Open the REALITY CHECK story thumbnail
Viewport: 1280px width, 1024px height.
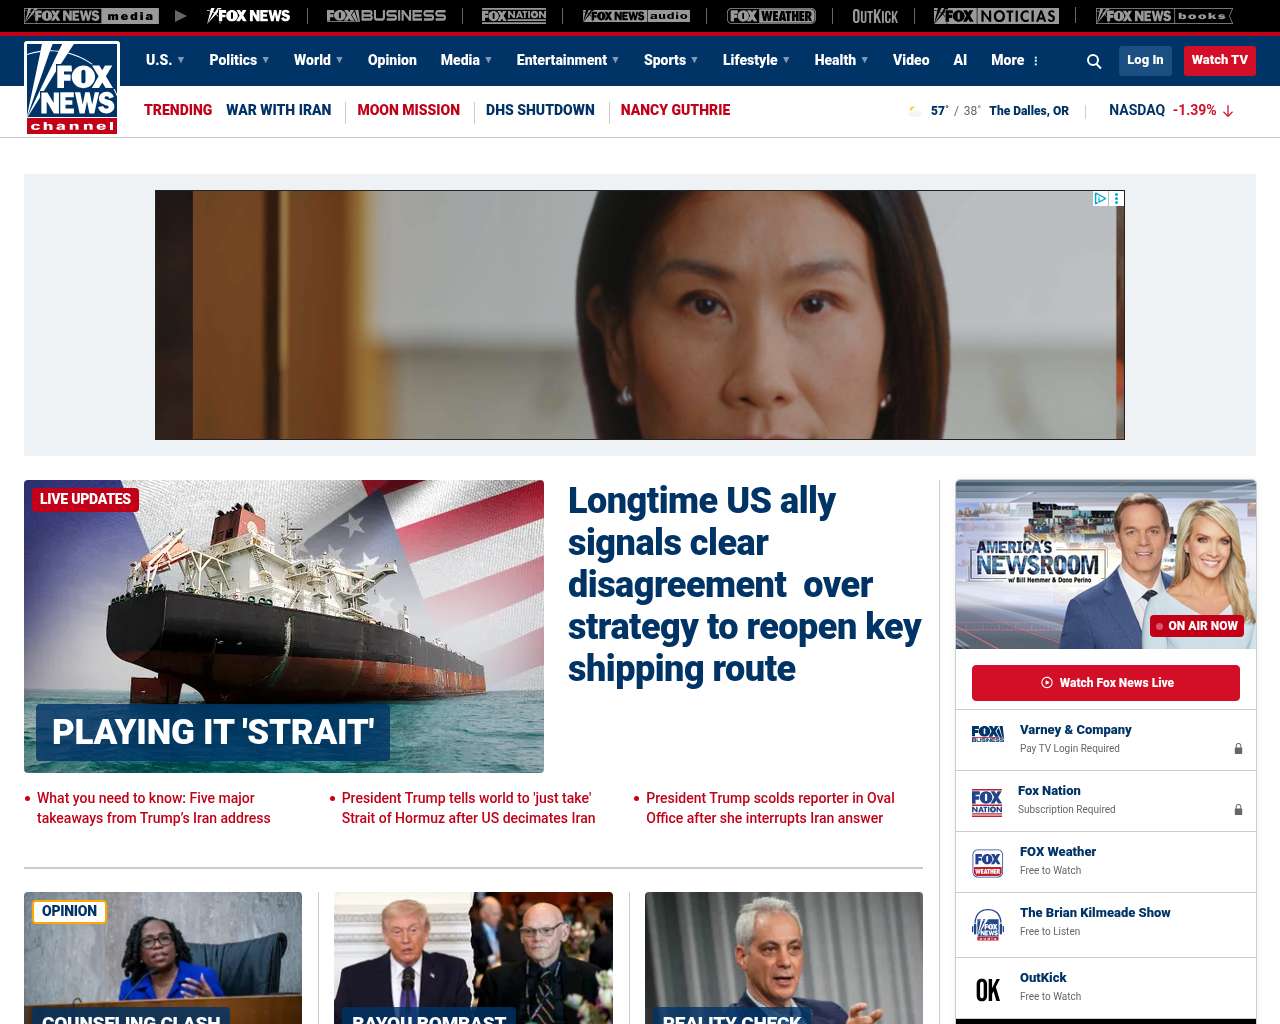pos(784,958)
